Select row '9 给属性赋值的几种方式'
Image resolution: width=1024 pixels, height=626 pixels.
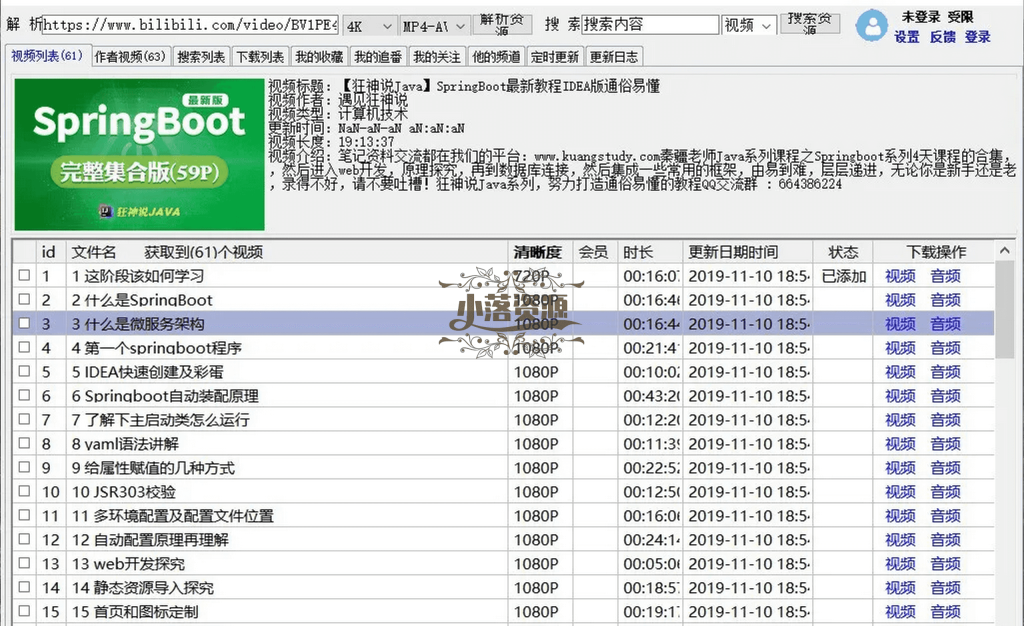[x=503, y=467]
